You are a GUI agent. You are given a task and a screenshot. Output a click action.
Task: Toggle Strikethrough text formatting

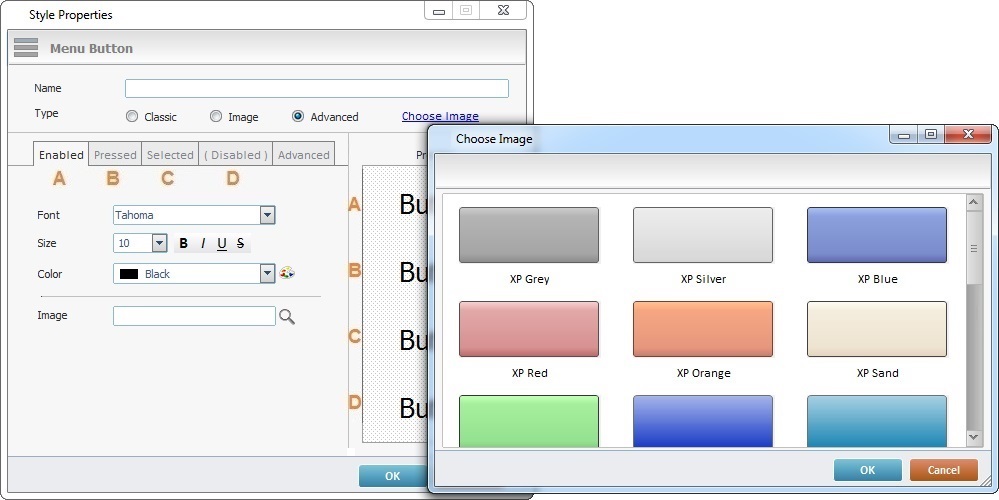click(x=240, y=243)
